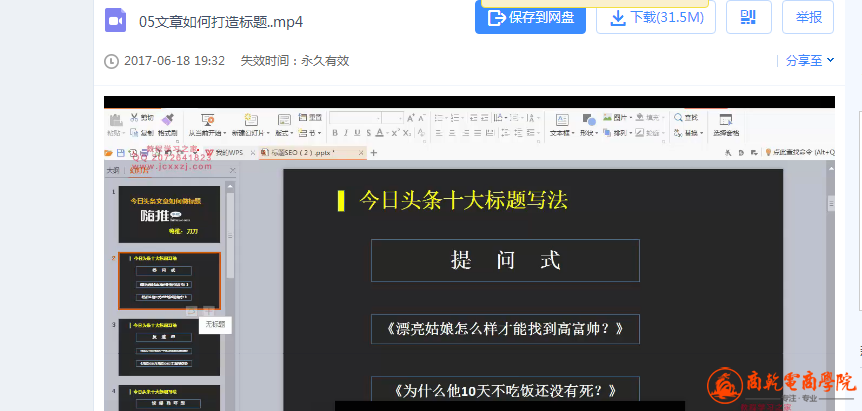This screenshot has width=862, height=411.
Task: Open the font size combo box
Action: [x=393, y=118]
